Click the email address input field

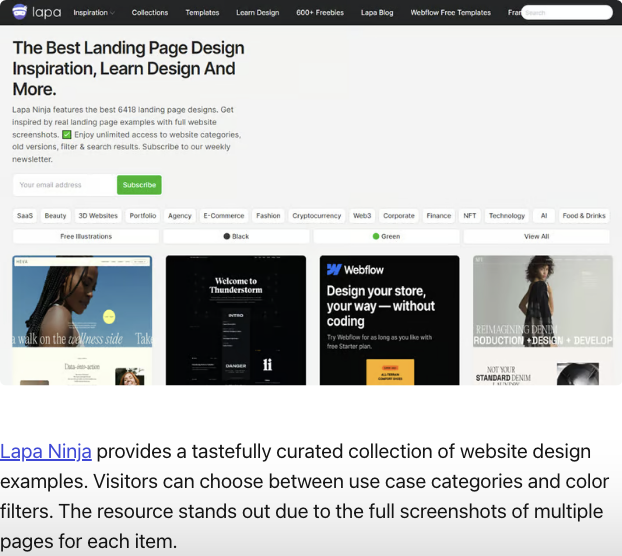[65, 185]
